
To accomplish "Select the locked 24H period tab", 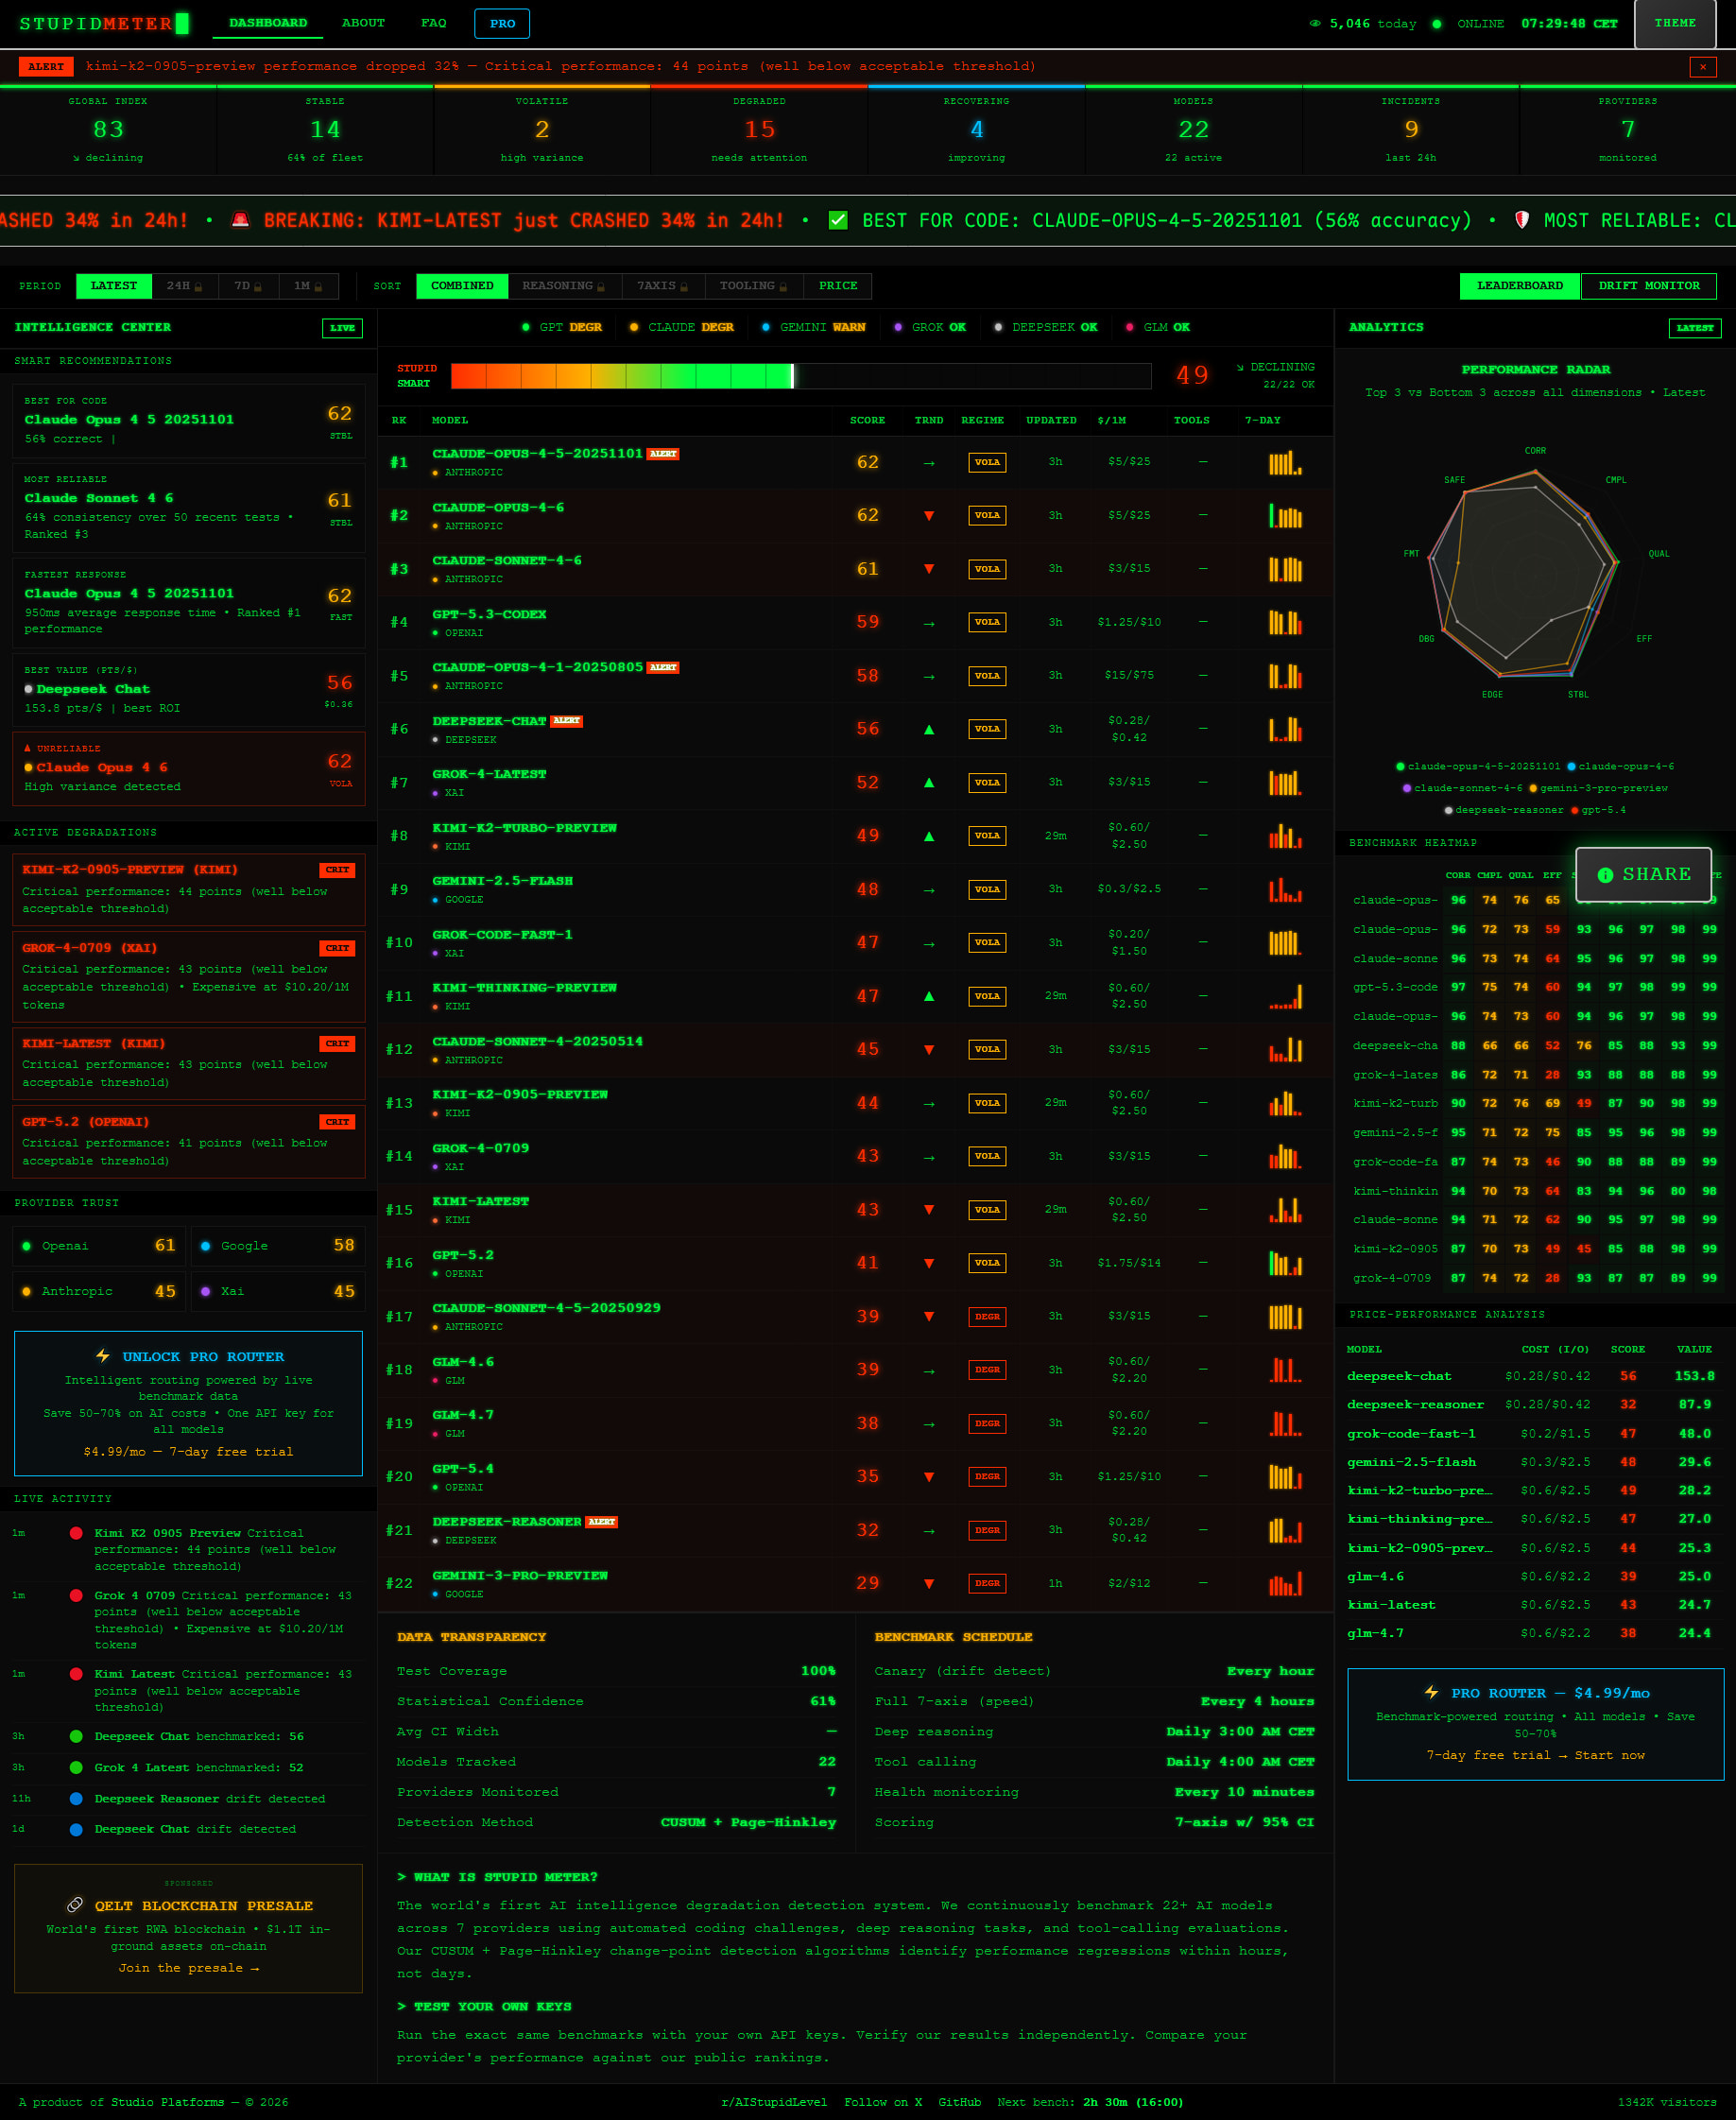I will [x=184, y=286].
